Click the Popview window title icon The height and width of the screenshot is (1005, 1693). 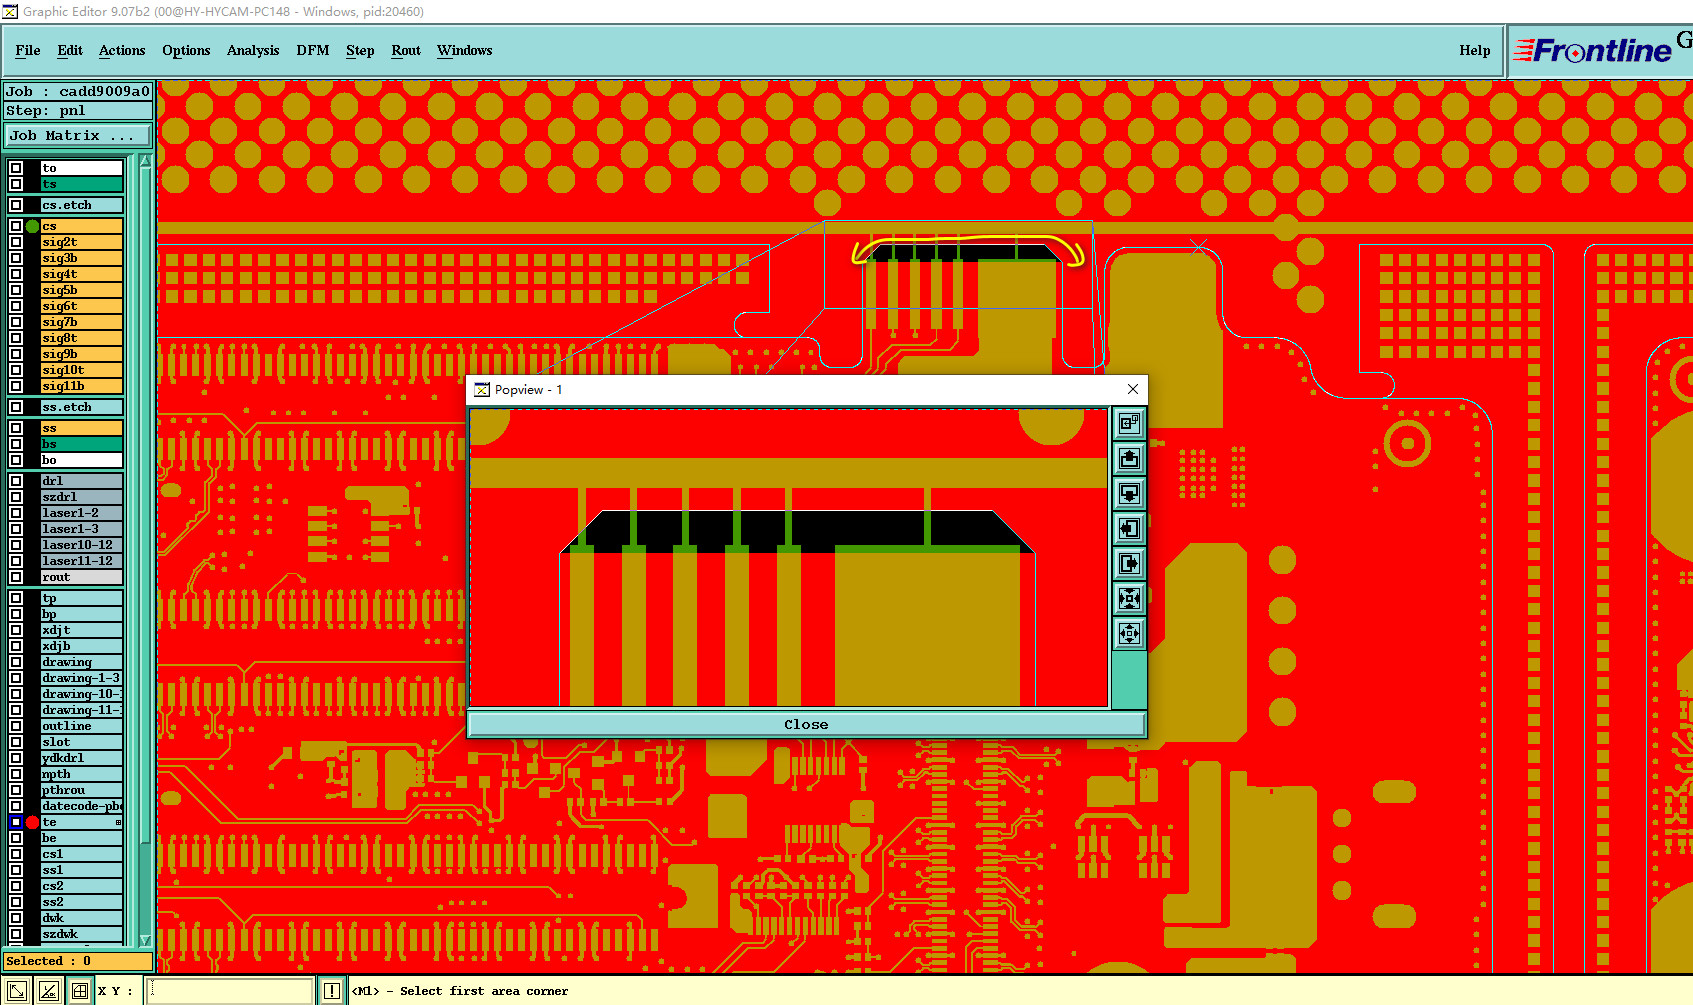pos(482,390)
